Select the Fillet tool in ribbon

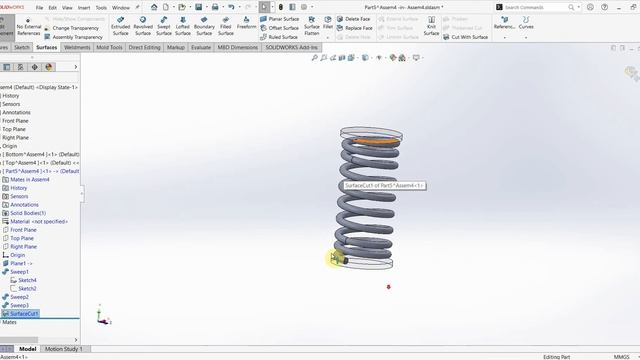tap(328, 23)
